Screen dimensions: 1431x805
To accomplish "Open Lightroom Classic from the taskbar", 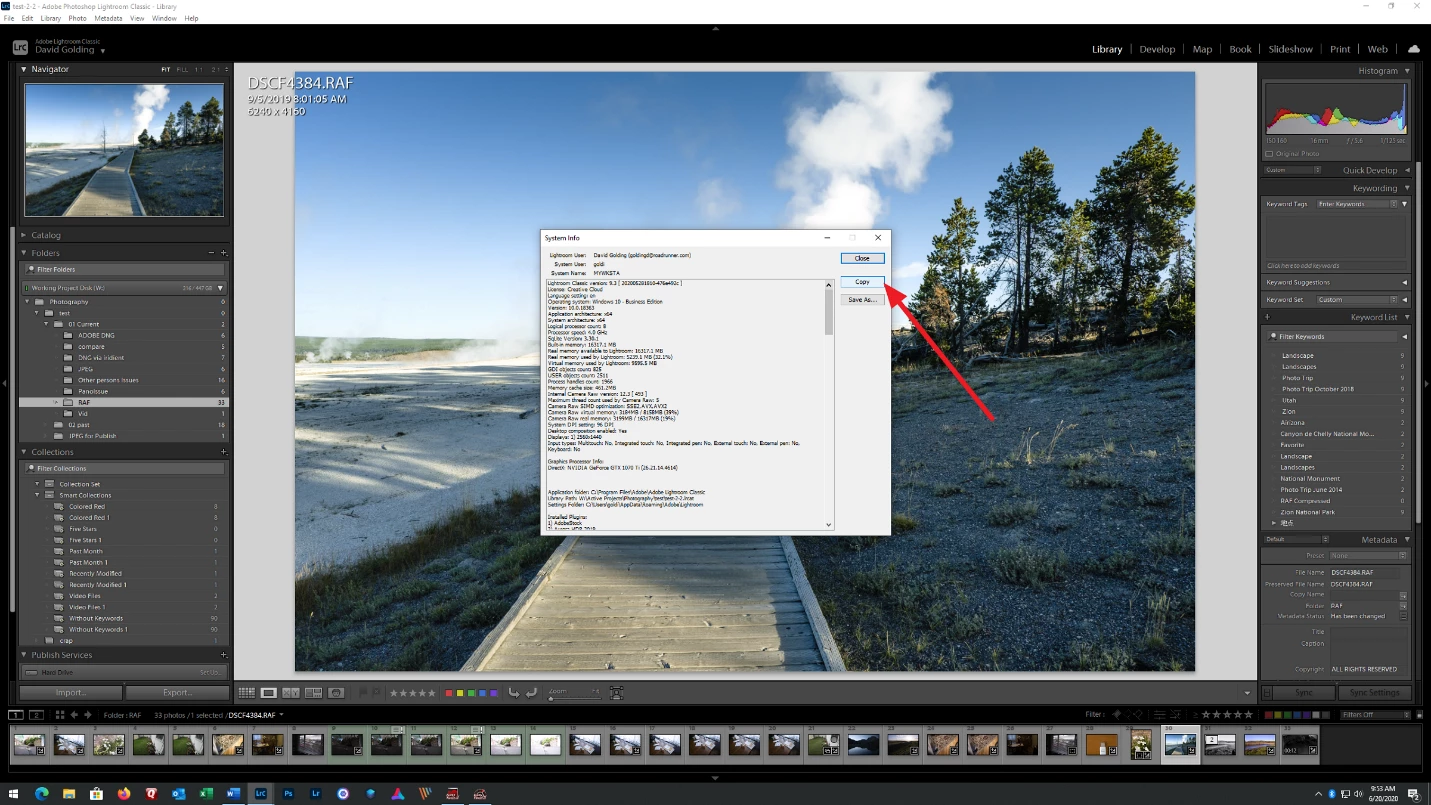I will (261, 794).
